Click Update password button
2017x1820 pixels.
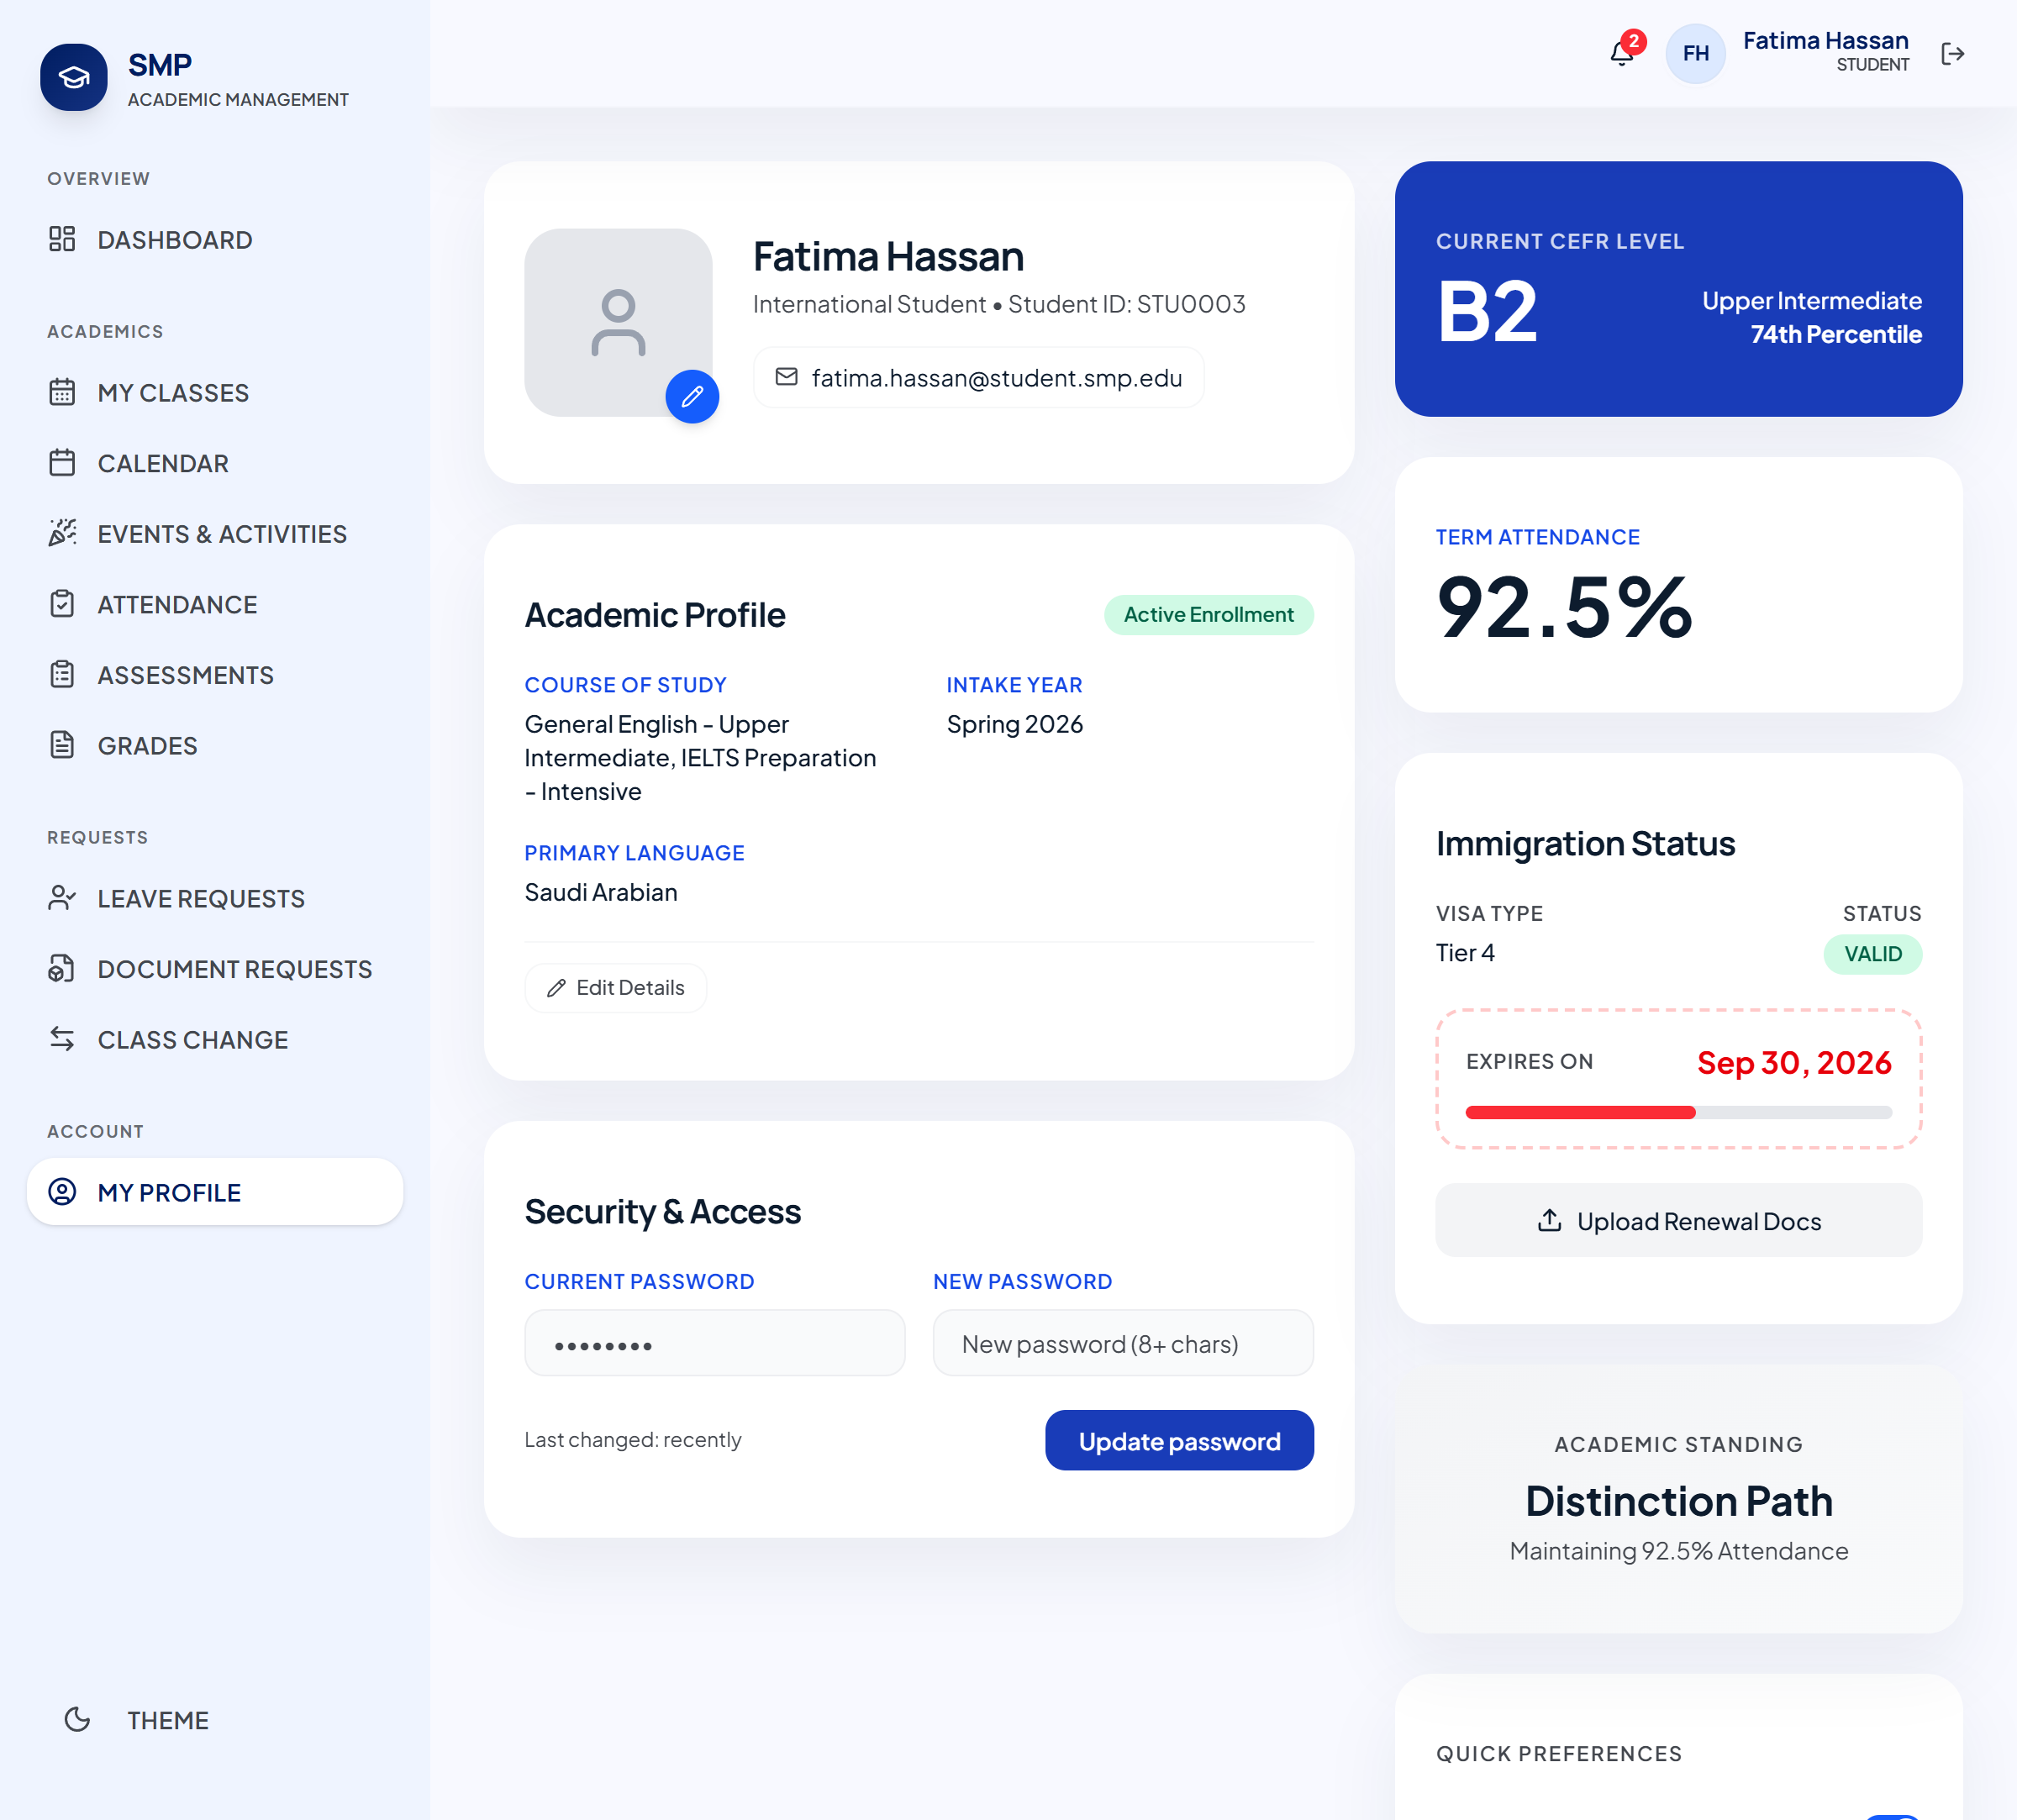pyautogui.click(x=1179, y=1441)
